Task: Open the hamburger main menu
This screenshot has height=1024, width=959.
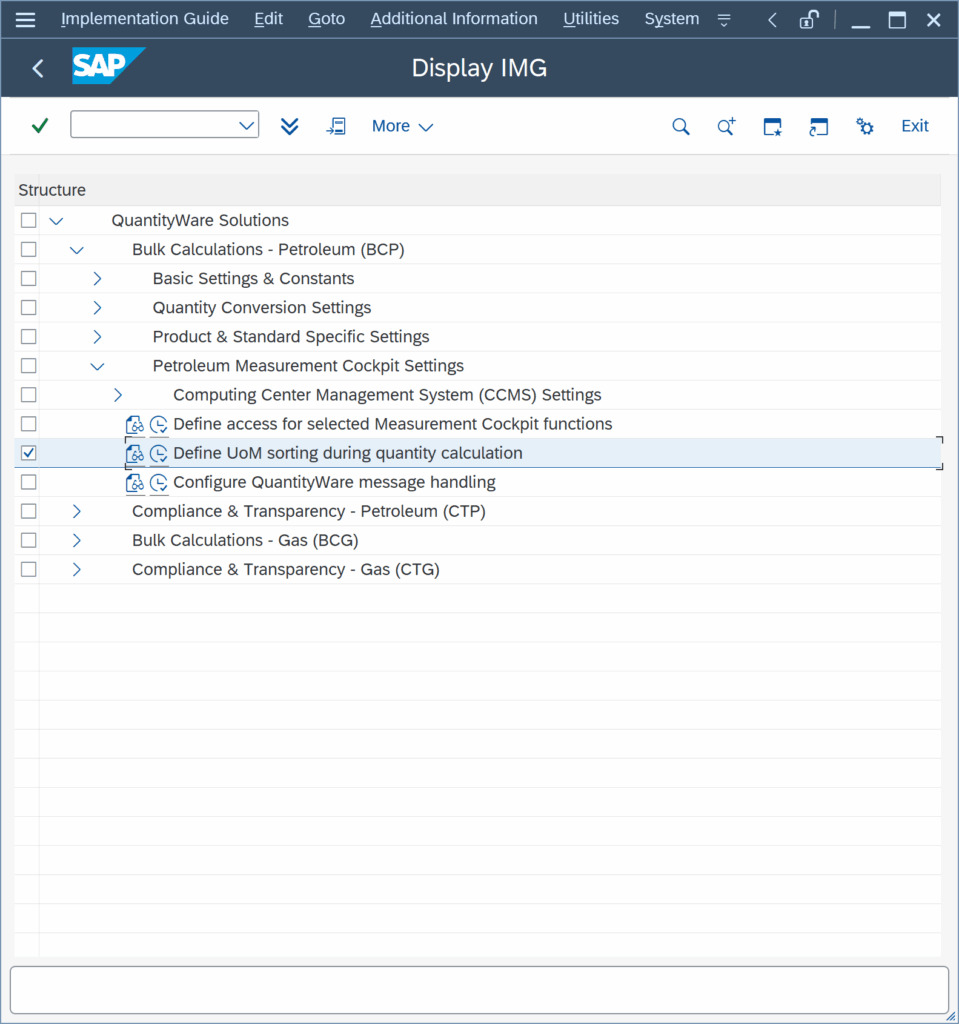Action: (25, 20)
